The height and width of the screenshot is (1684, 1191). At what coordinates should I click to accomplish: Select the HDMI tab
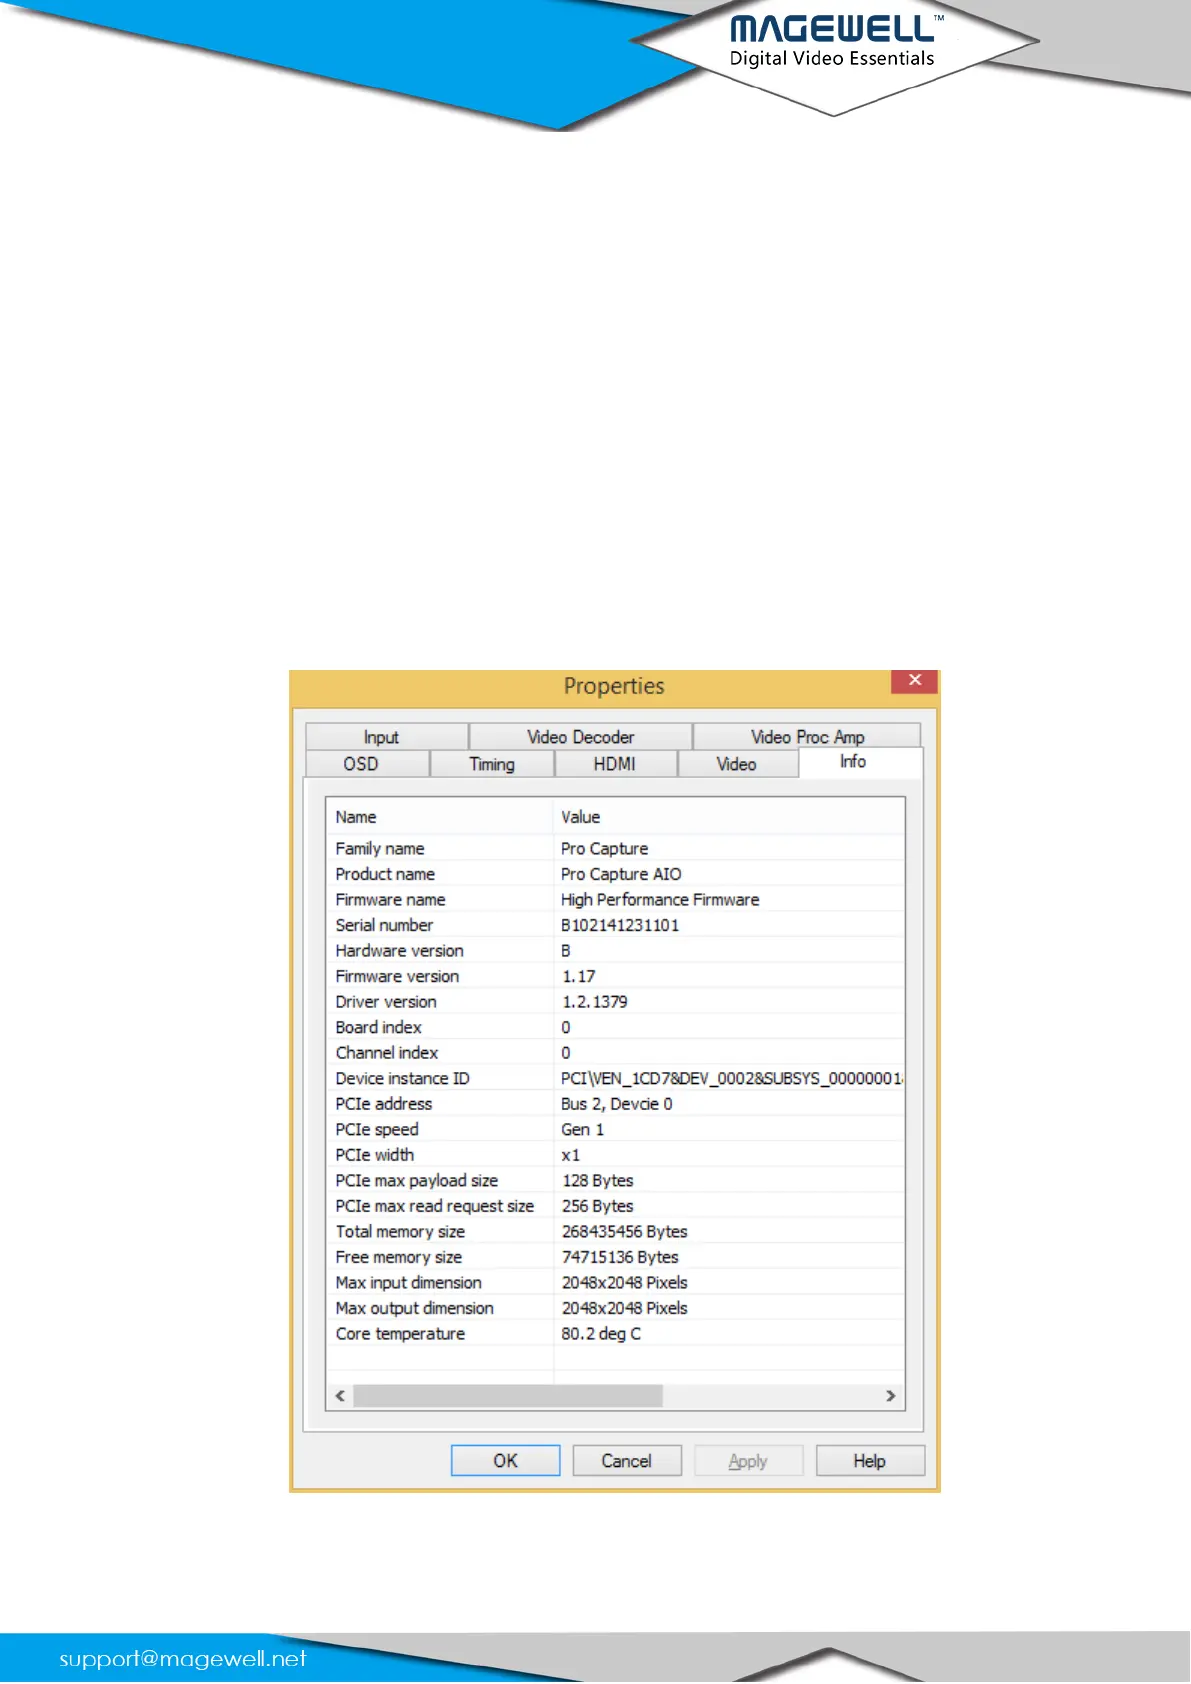[x=615, y=764]
